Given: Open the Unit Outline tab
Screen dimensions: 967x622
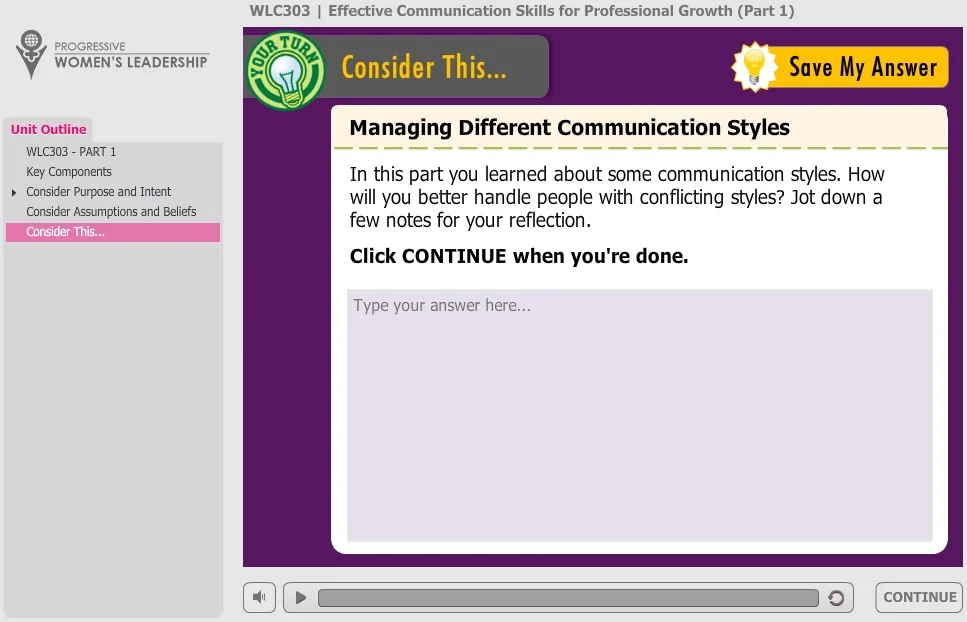Looking at the screenshot, I should click(x=49, y=129).
